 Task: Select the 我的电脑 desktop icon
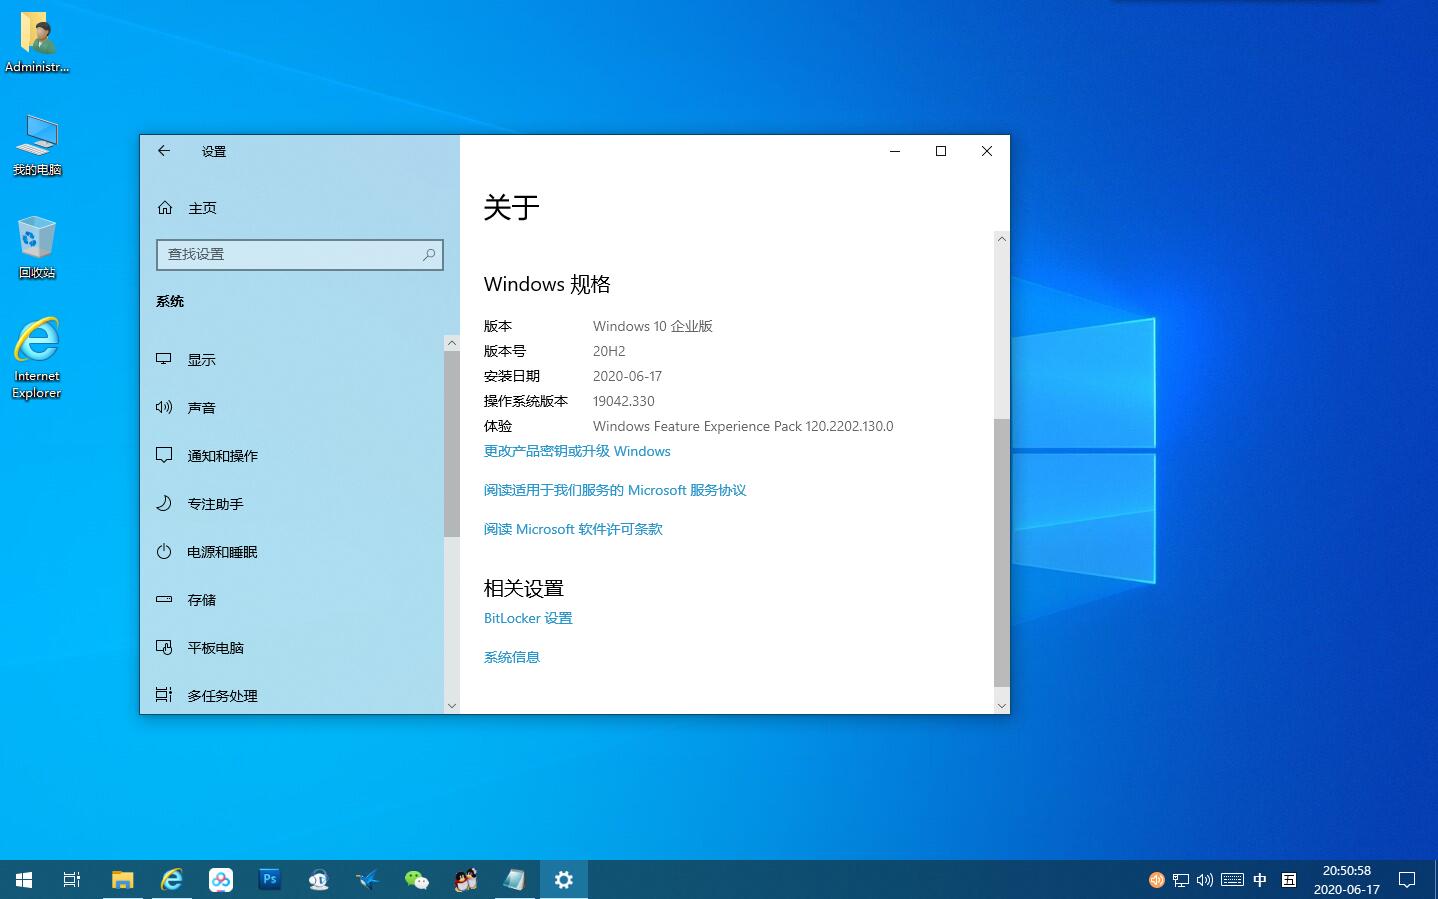tap(37, 146)
